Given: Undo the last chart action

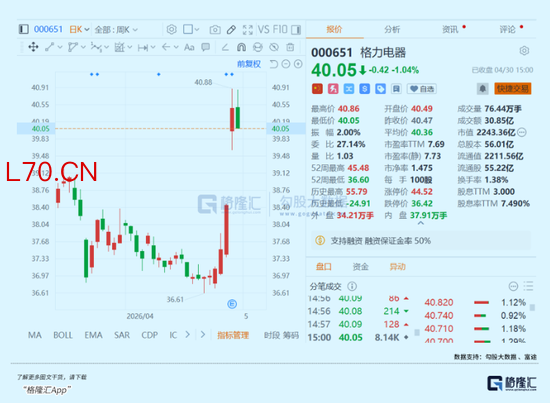Looking at the screenshot, I should point(274,64).
